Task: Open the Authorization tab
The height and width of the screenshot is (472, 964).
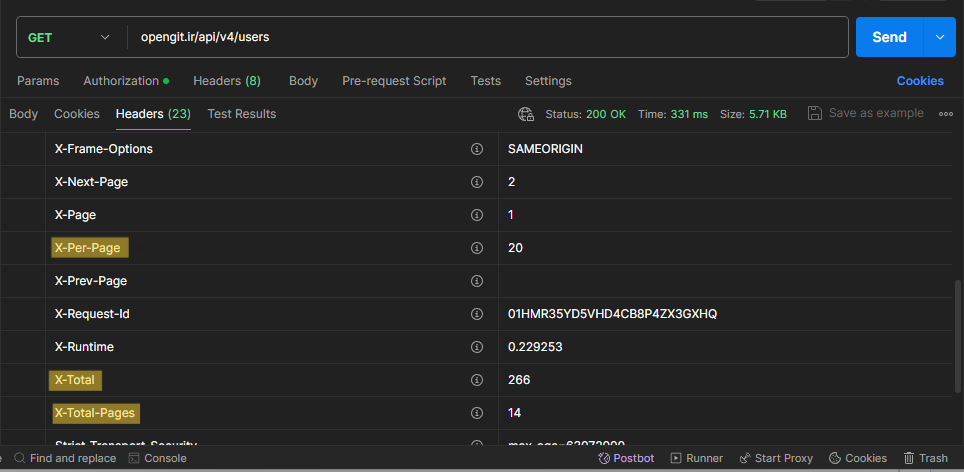Action: click(x=121, y=81)
